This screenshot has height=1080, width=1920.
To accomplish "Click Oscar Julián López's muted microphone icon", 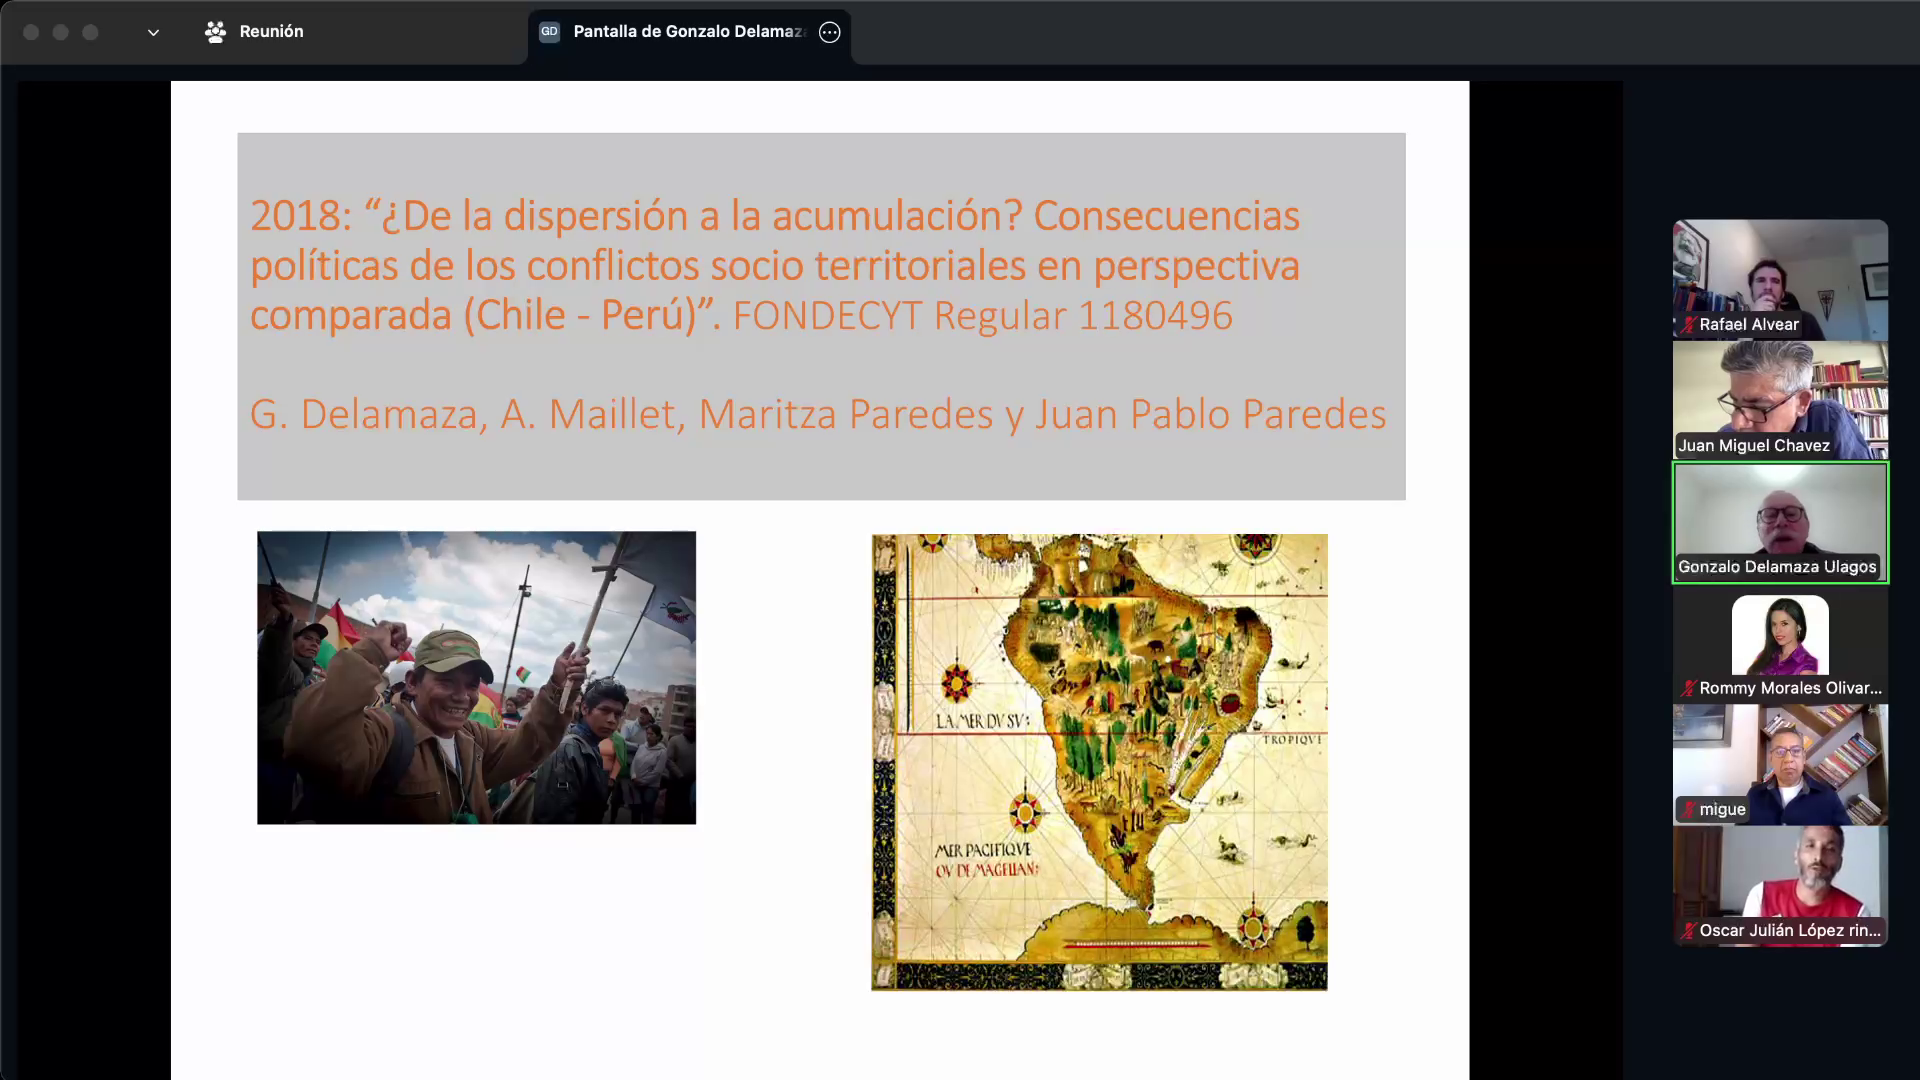I will pyautogui.click(x=1688, y=931).
